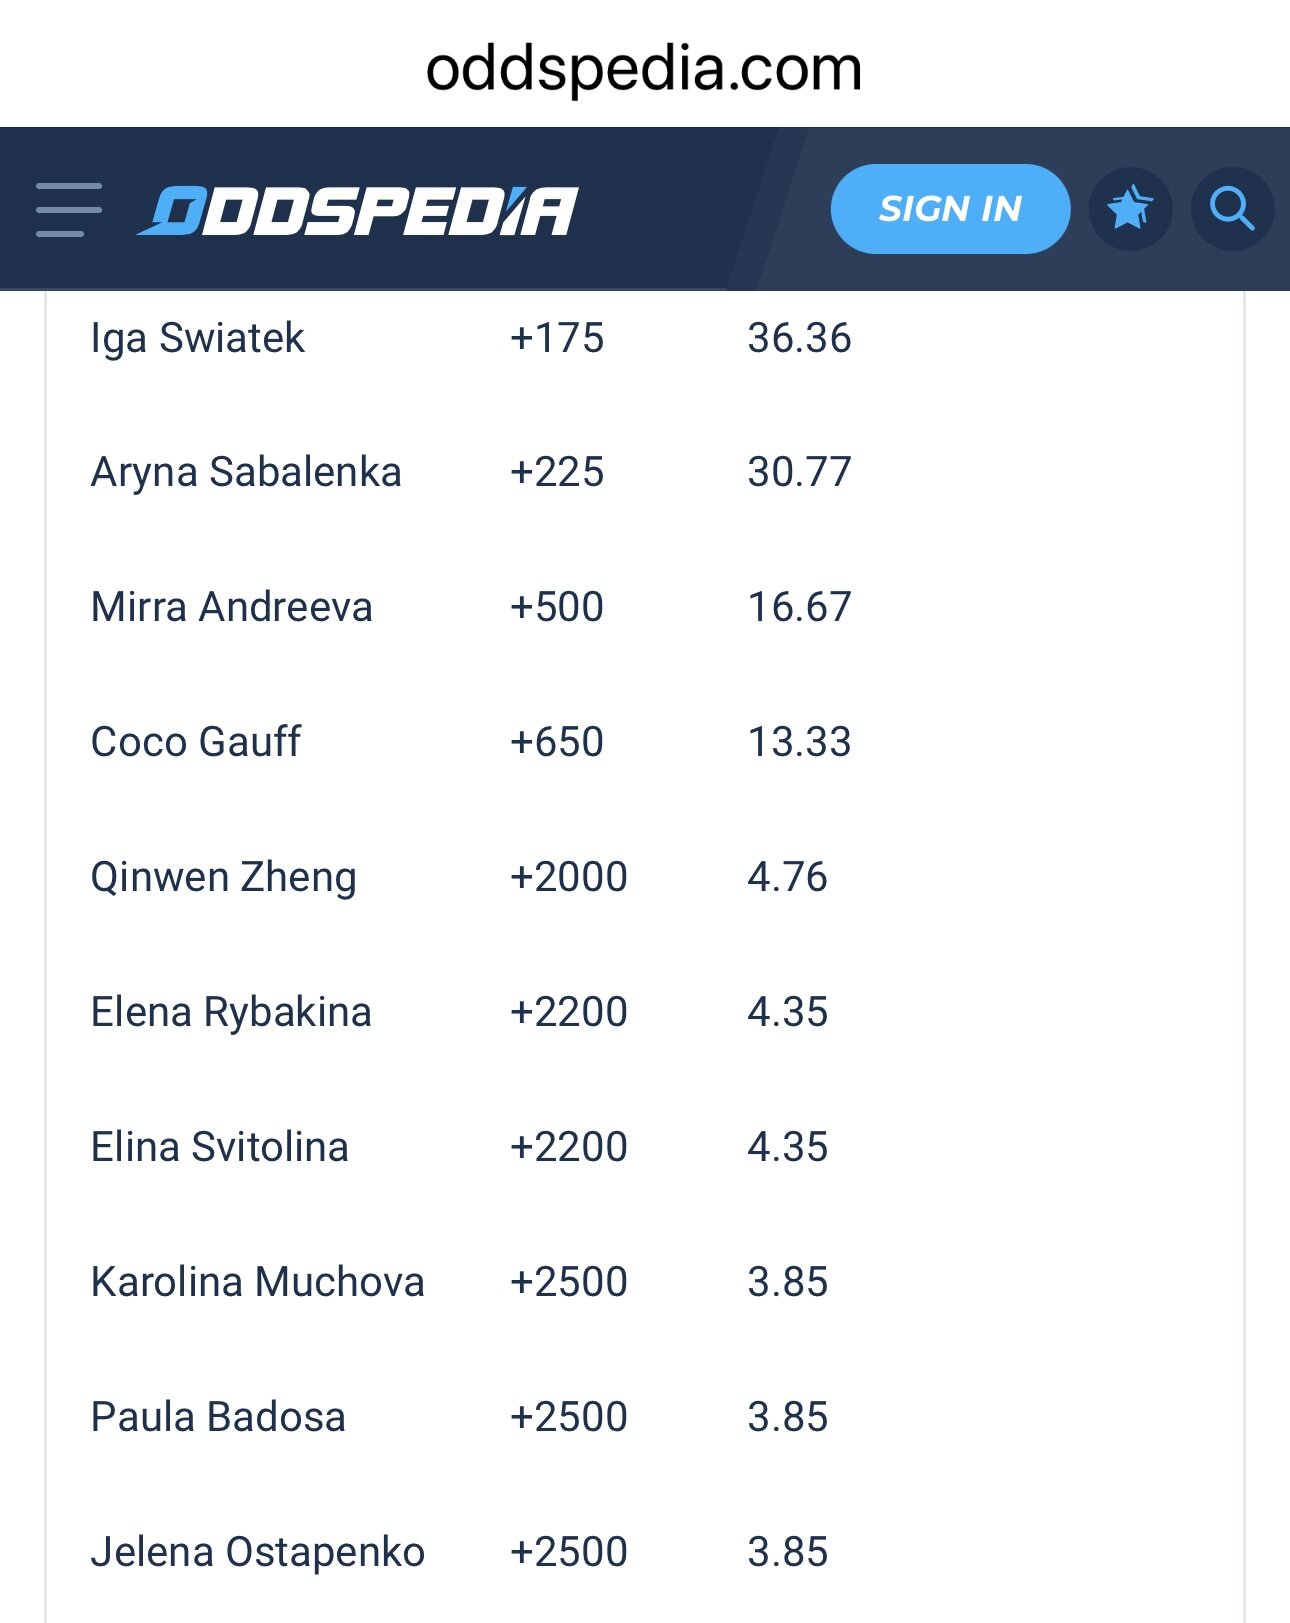Open search with magnifier icon
1290x1623 pixels.
1232,209
